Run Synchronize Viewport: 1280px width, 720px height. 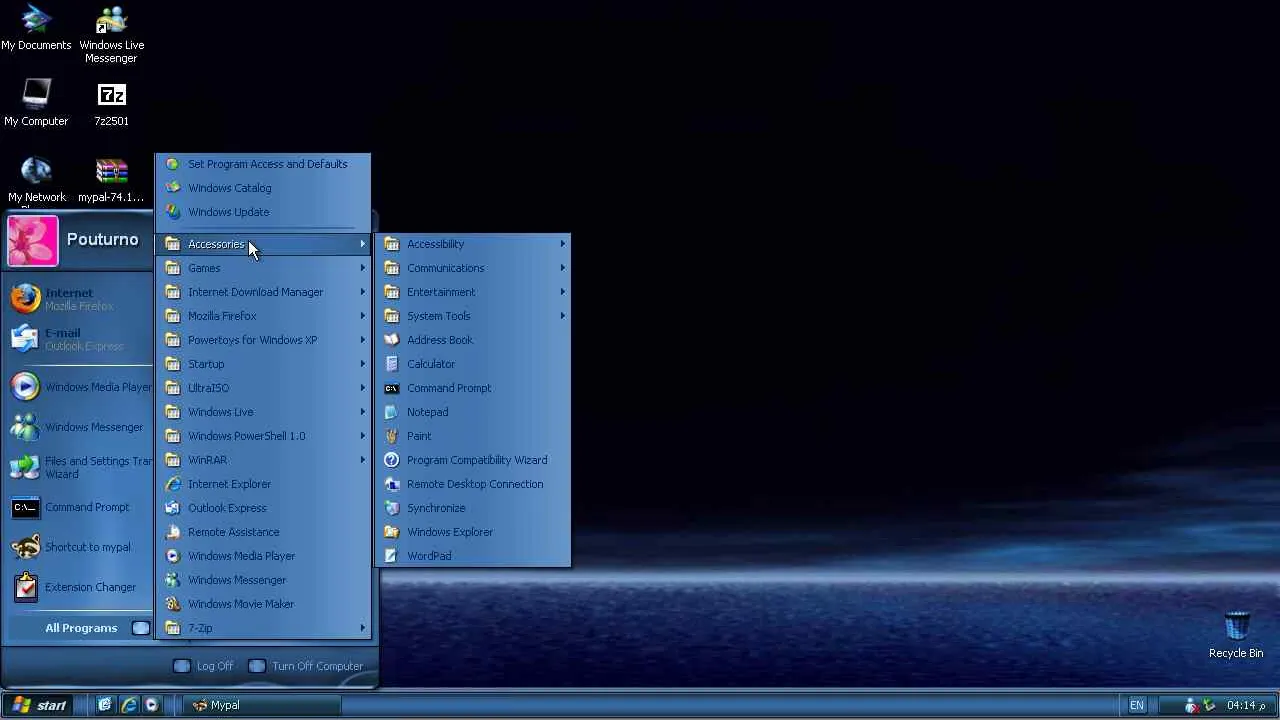pyautogui.click(x=473, y=508)
